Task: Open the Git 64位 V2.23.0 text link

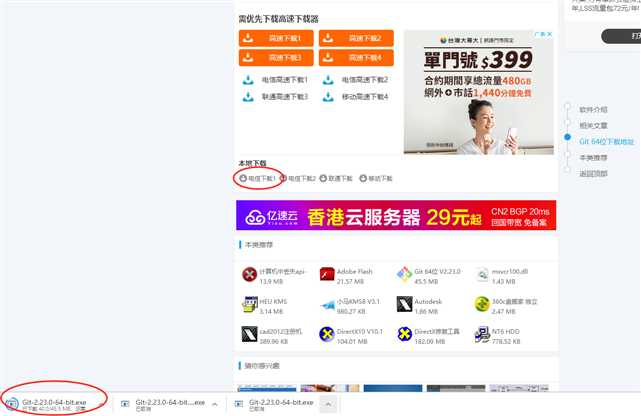Action: click(437, 271)
